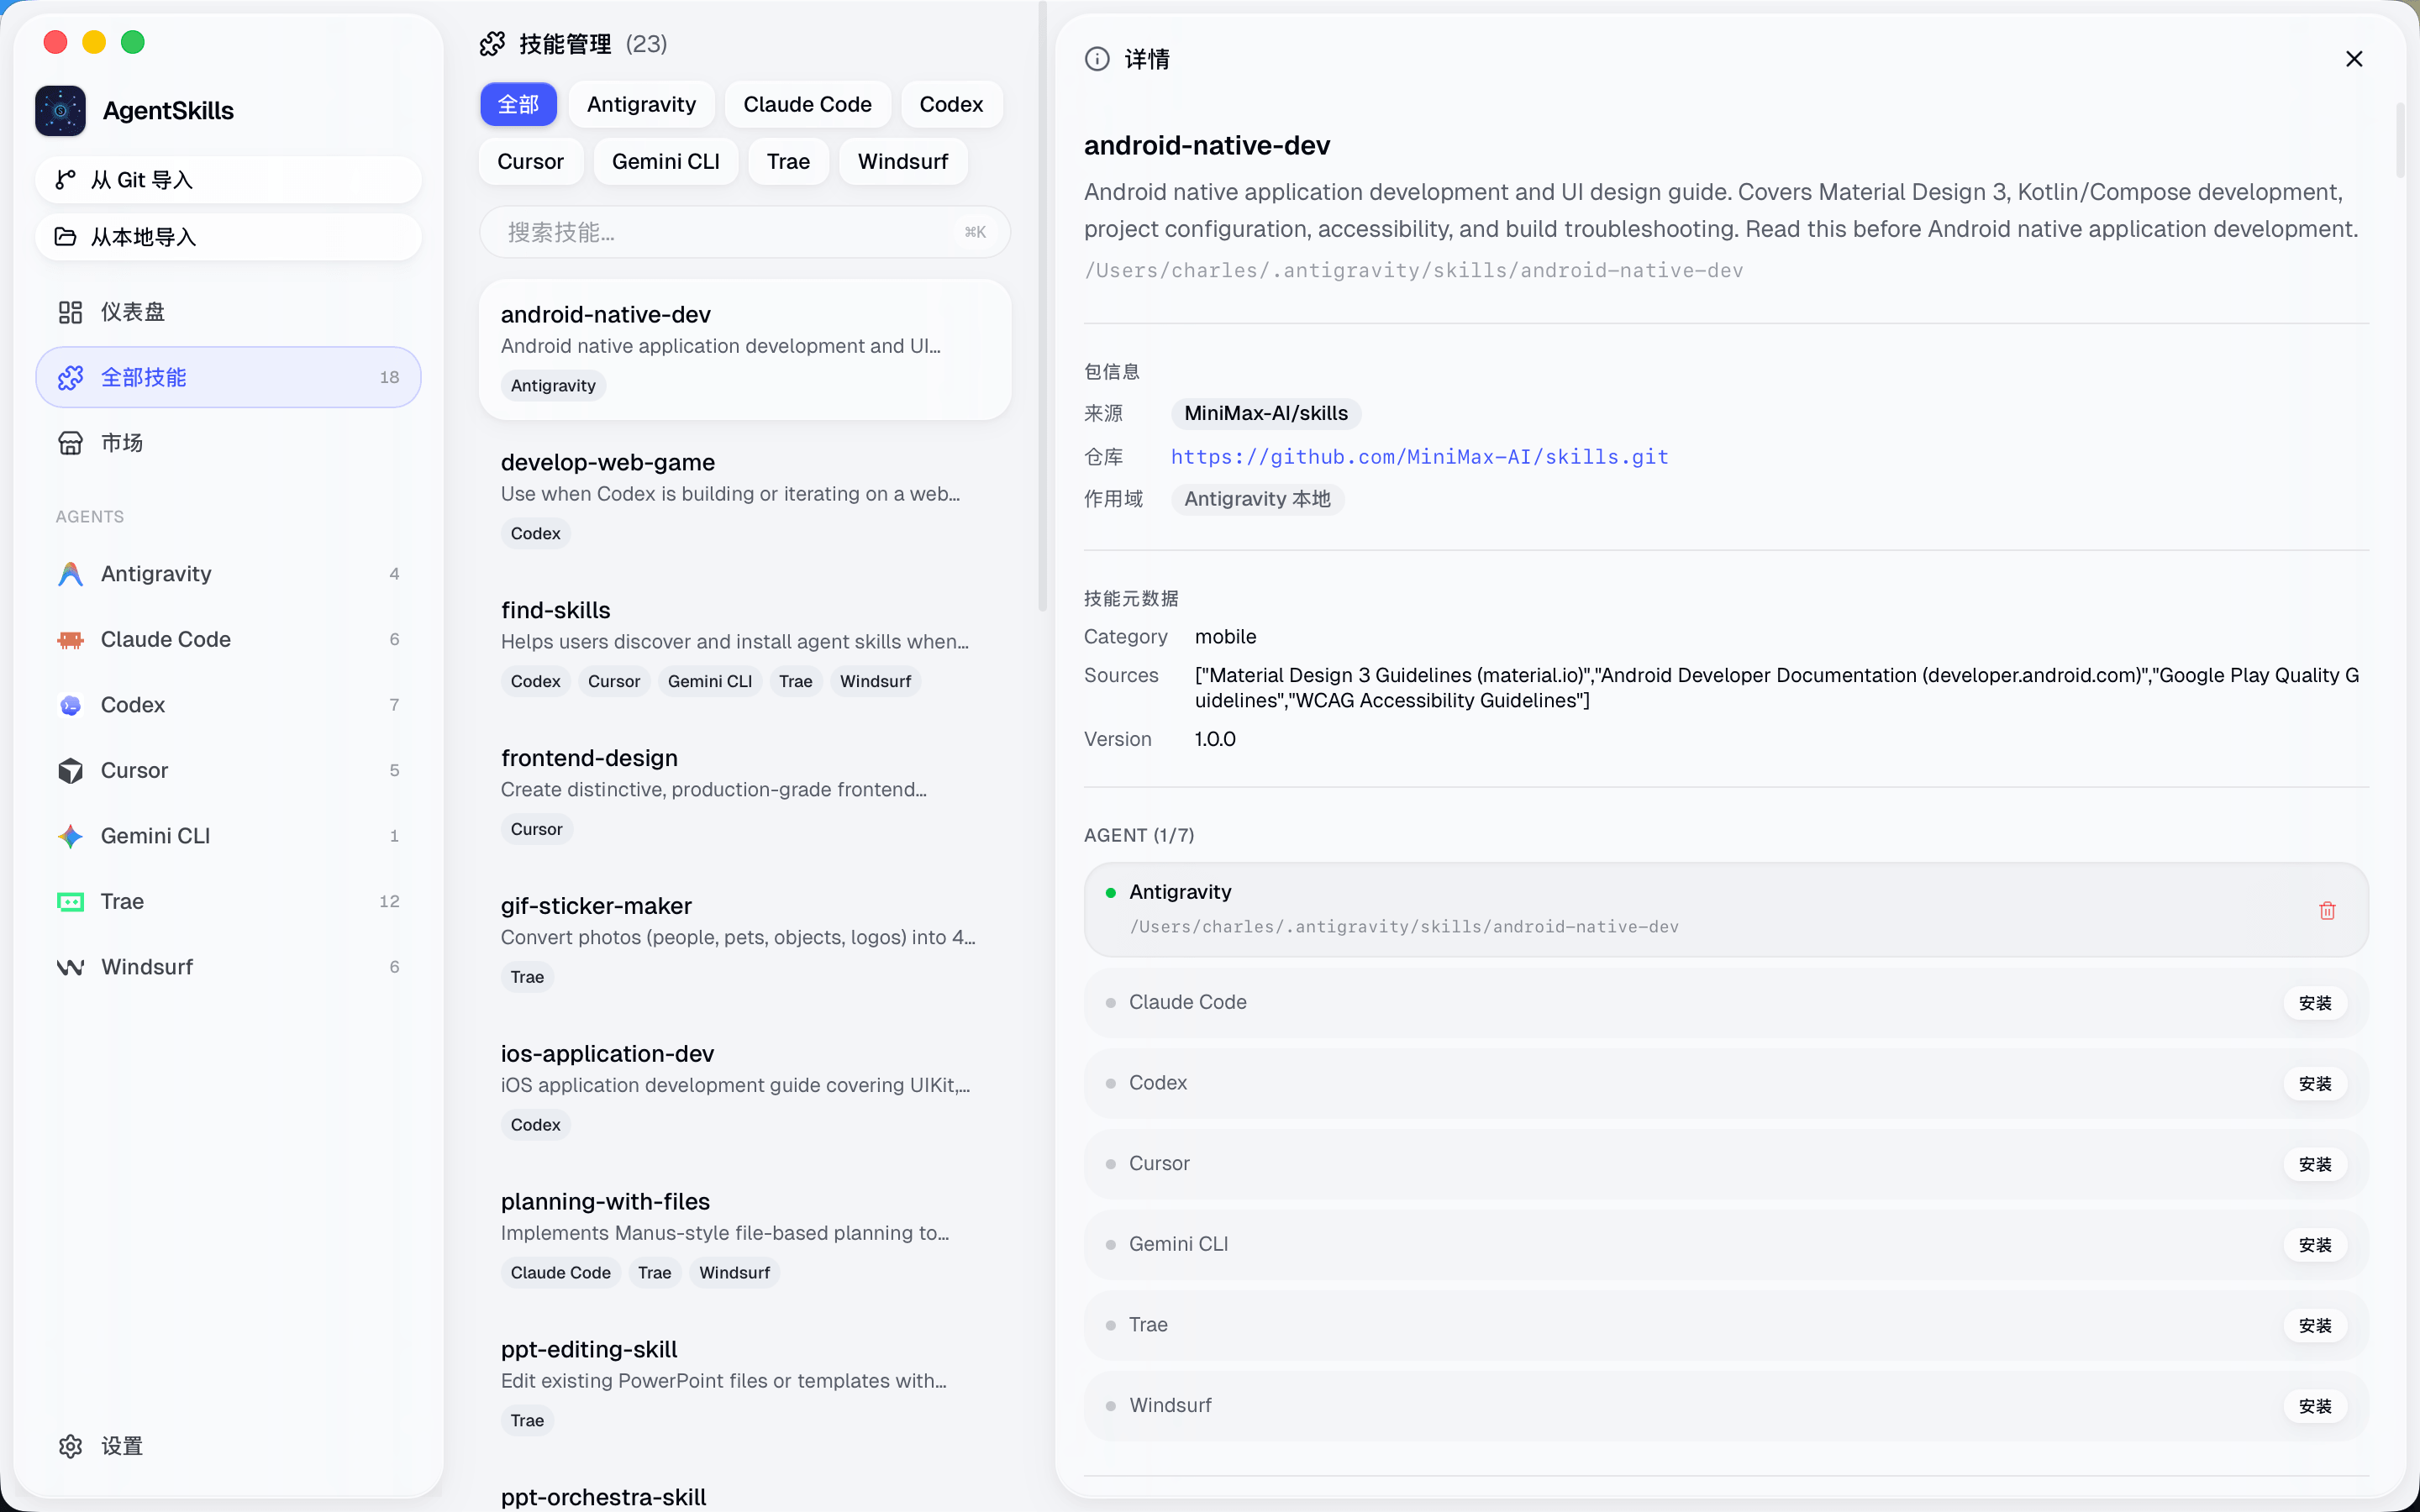The width and height of the screenshot is (2420, 1512).
Task: Open the dashboard via grid icon
Action: tap(70, 312)
